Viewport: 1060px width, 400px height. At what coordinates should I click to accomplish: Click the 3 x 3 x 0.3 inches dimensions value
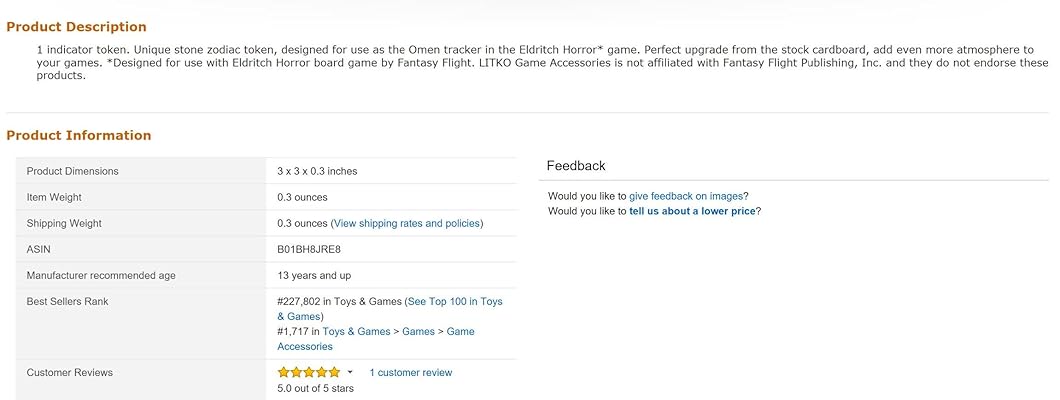click(x=317, y=171)
